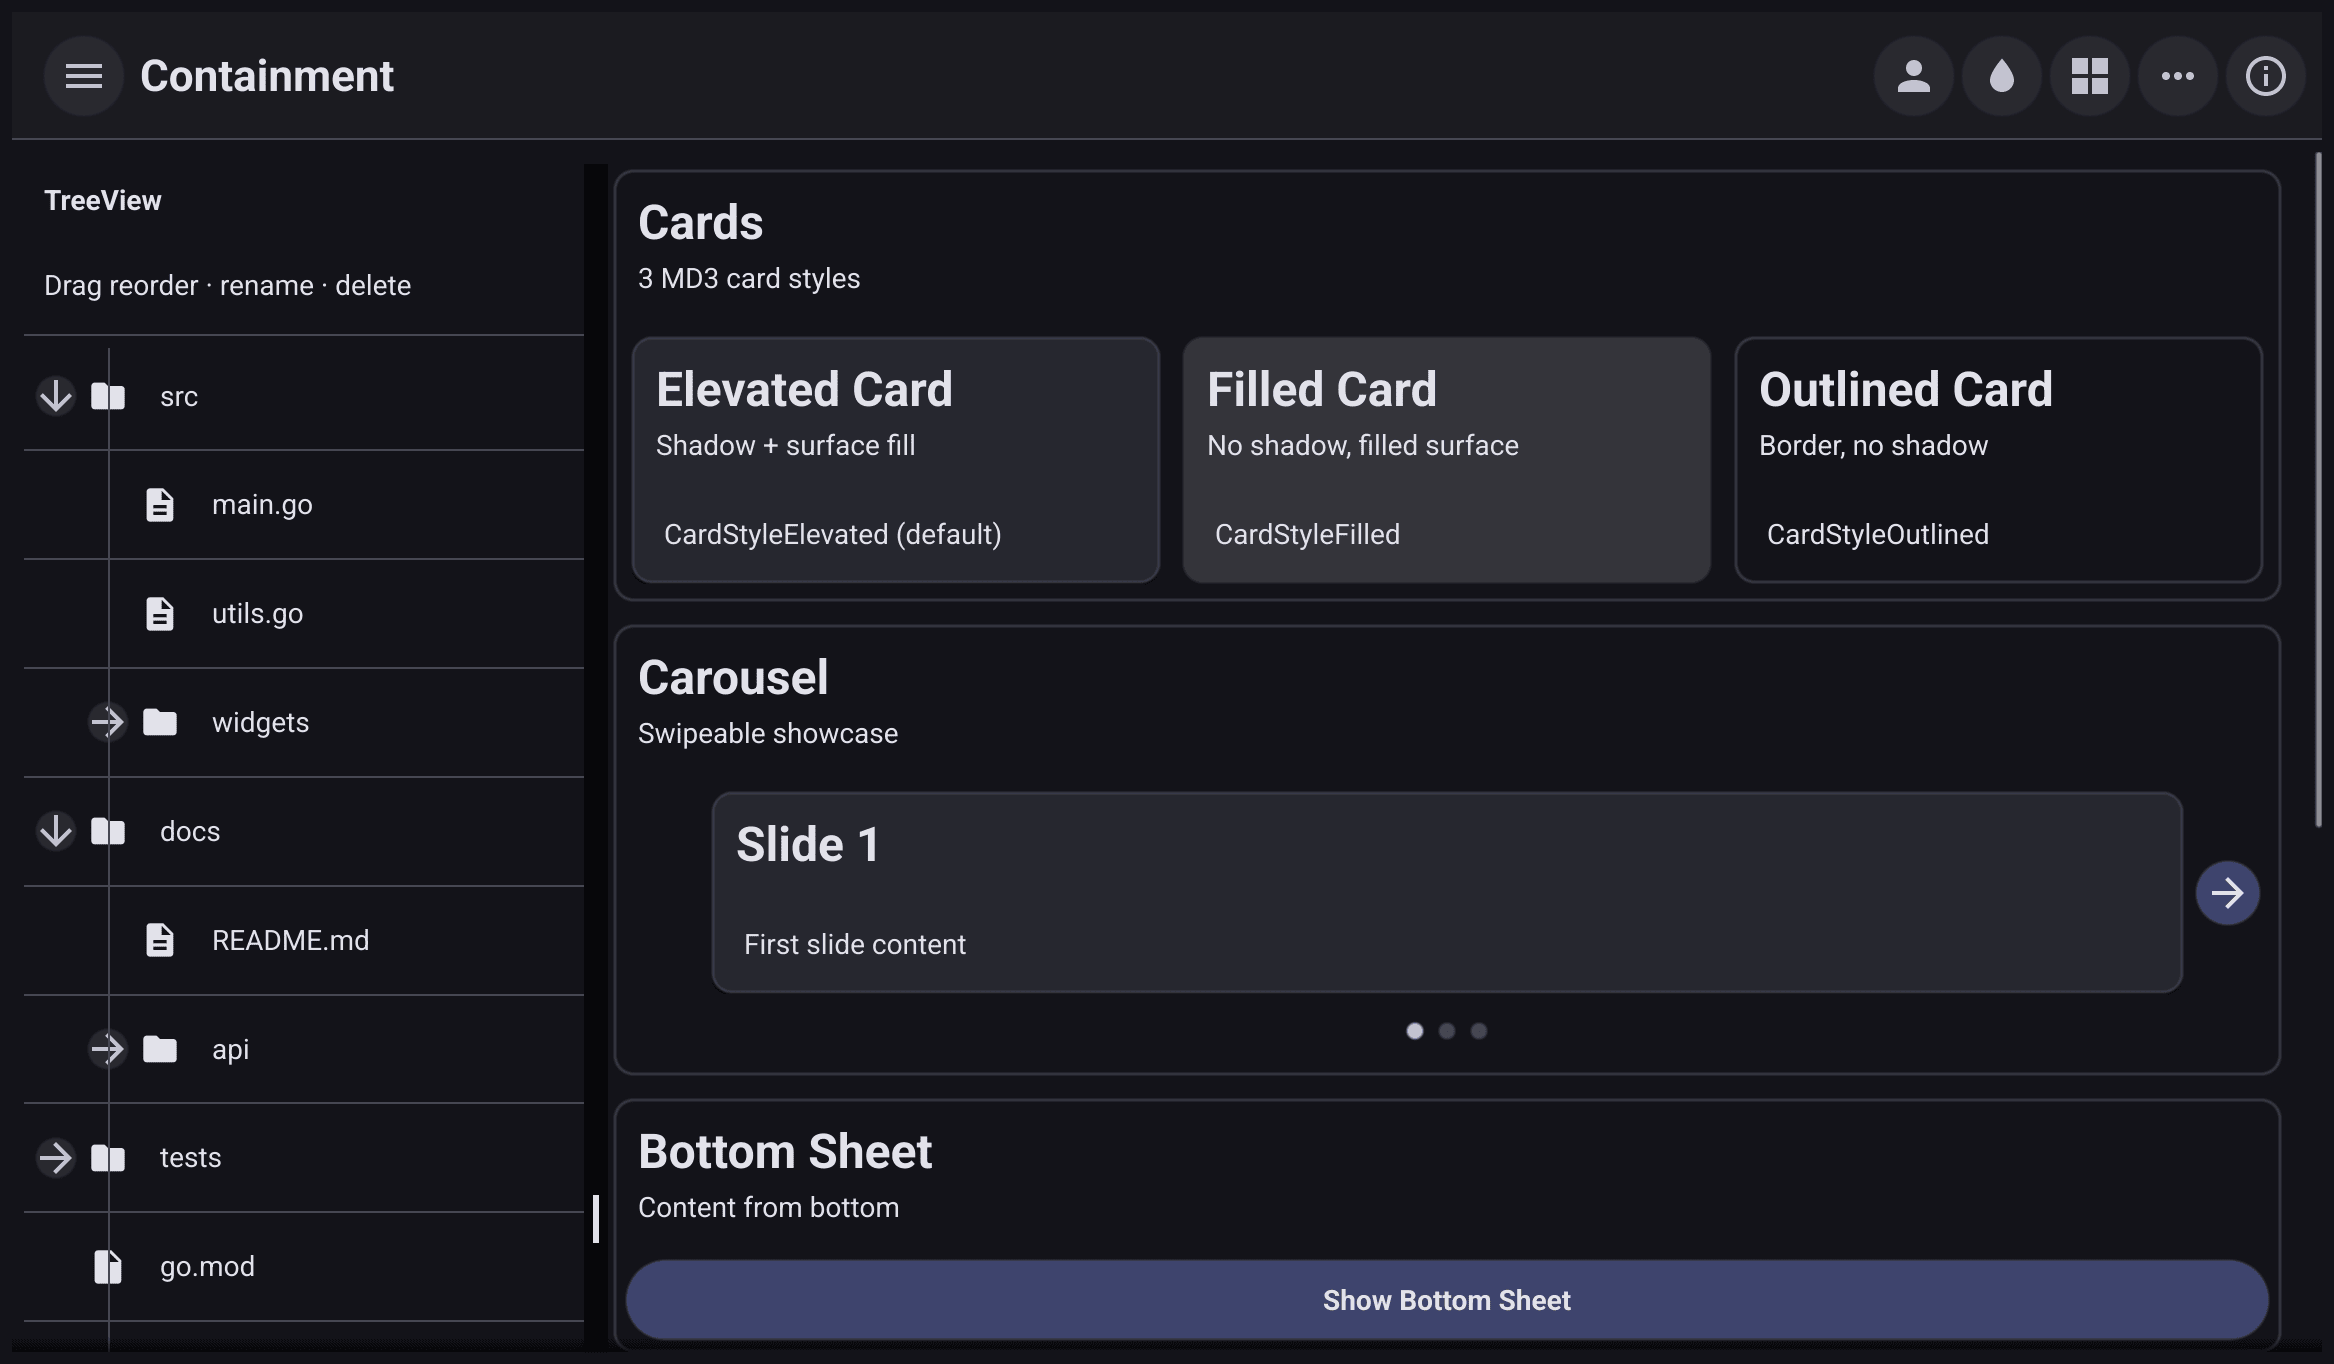
Task: Click the info circle icon
Action: point(2266,76)
